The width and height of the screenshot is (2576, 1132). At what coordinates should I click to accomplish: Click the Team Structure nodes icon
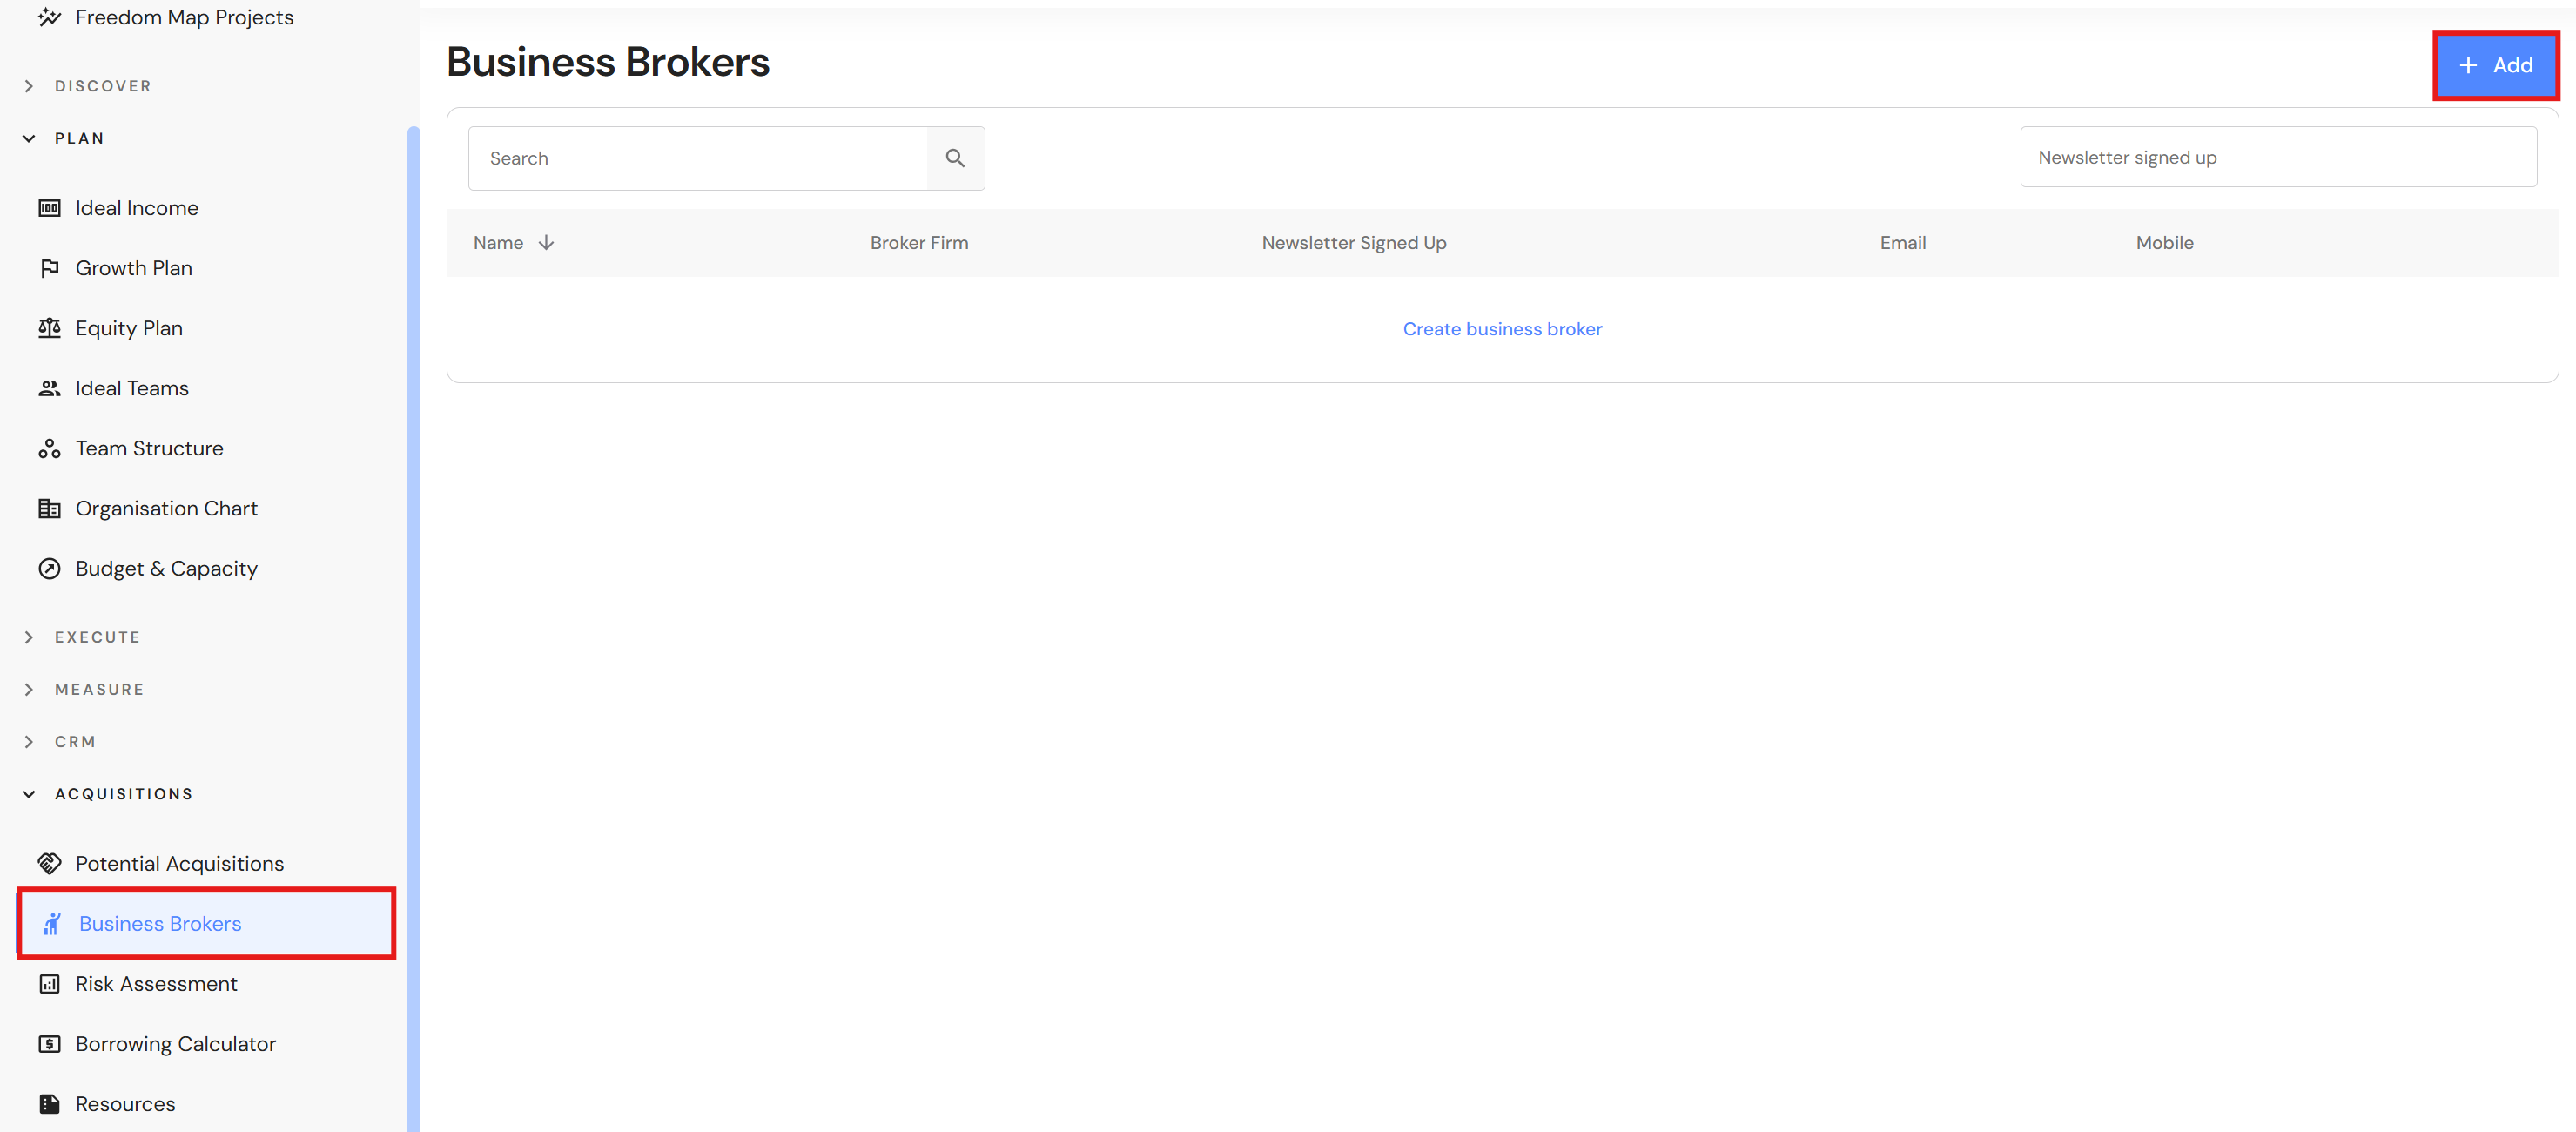pos(49,449)
